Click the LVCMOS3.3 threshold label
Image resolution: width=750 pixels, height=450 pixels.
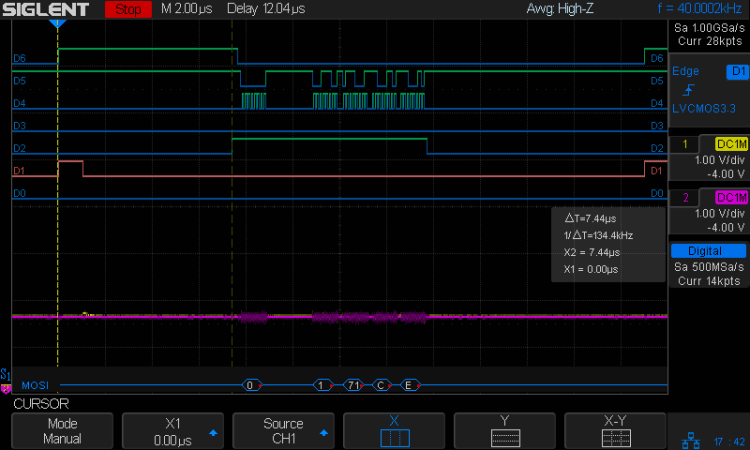tap(704, 109)
